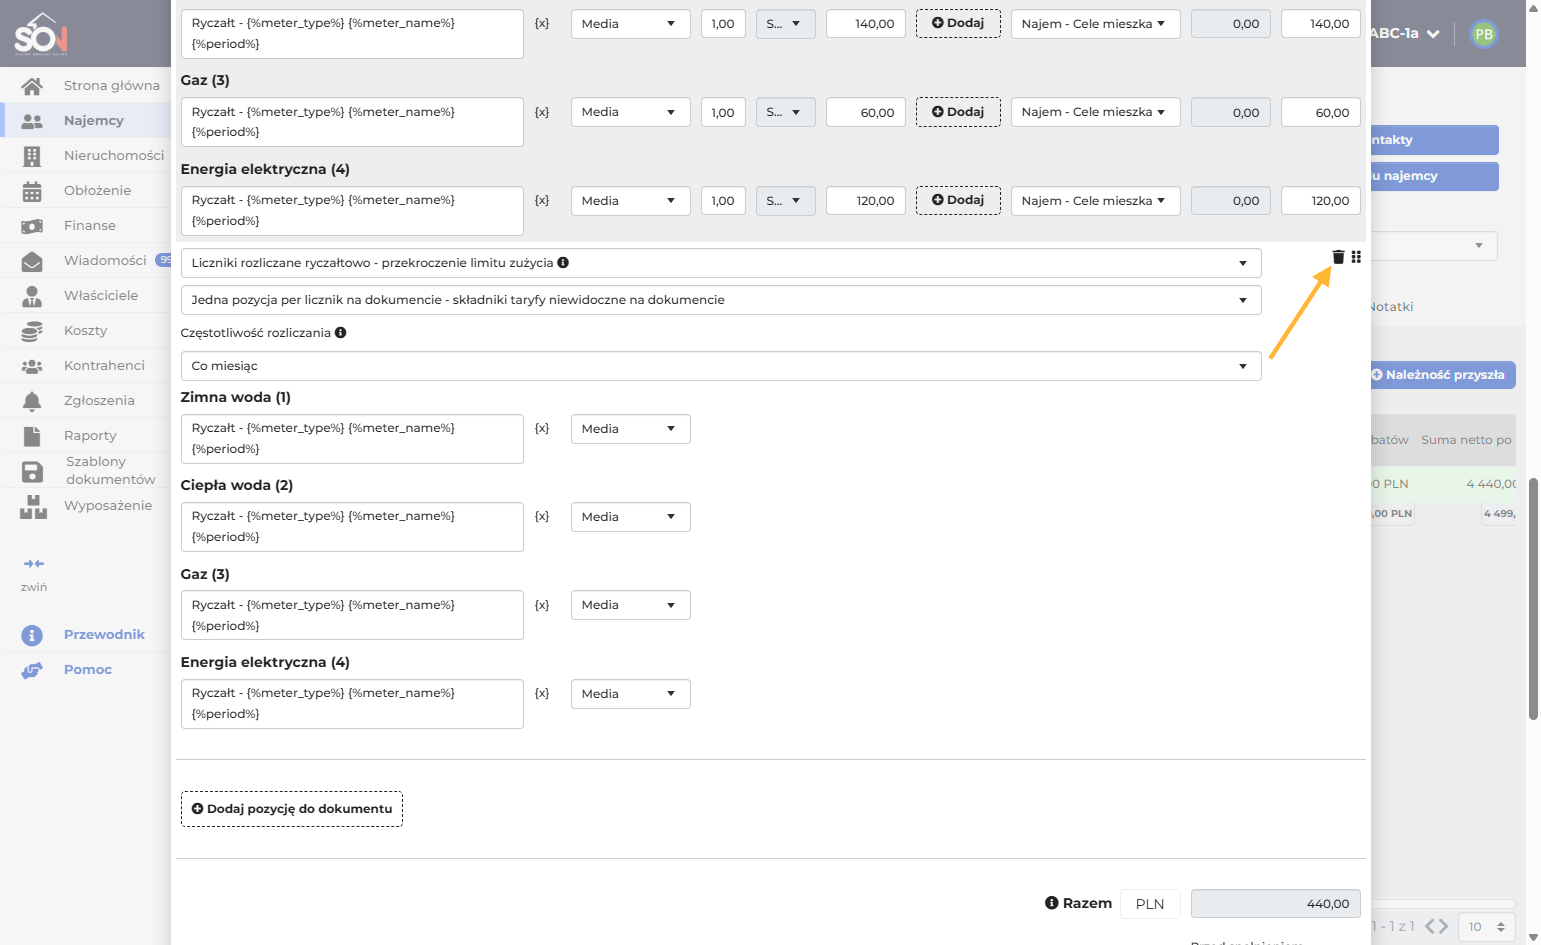Image resolution: width=1541 pixels, height=945 pixels.
Task: Click the {x} variable icon in Zimna woda row
Action: pyautogui.click(x=542, y=428)
